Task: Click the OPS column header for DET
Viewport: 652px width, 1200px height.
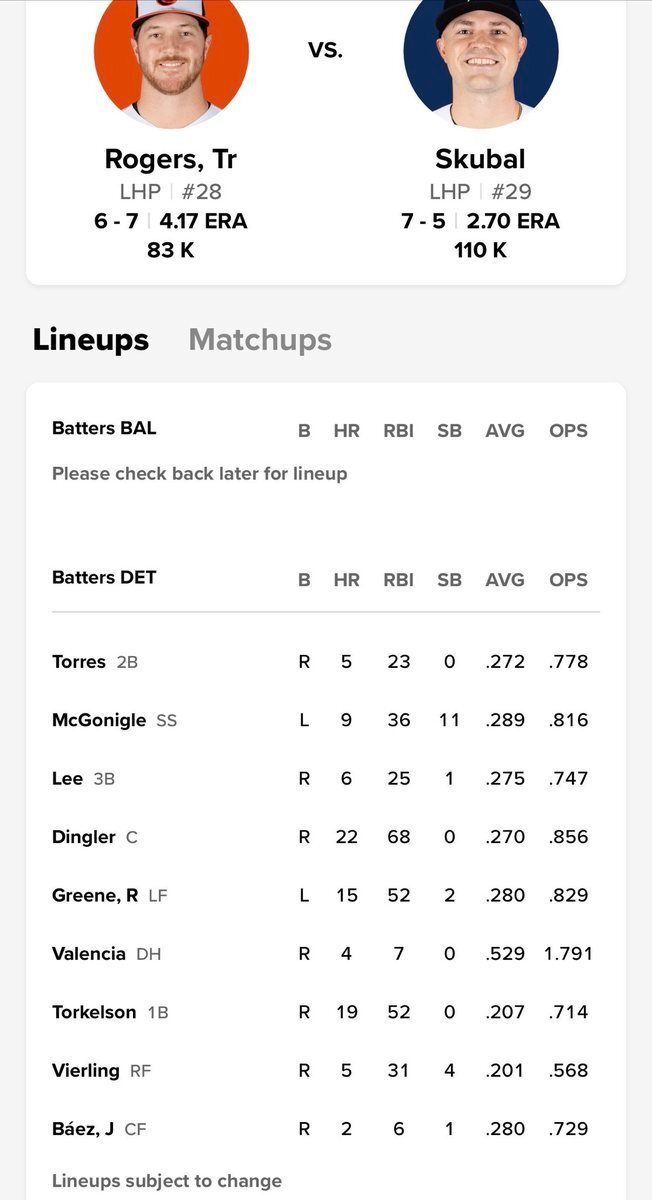Action: [x=568, y=580]
